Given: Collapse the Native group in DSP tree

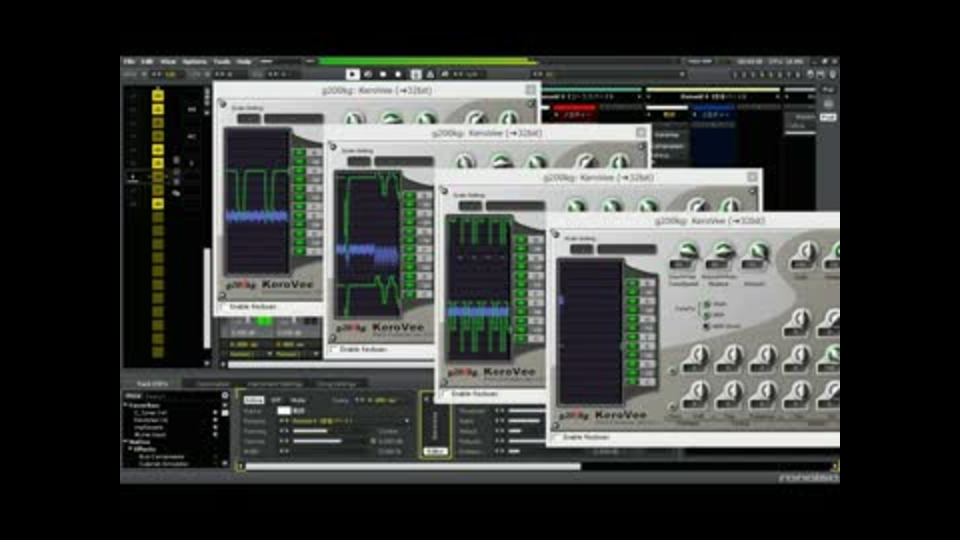Looking at the screenshot, I should coord(126,441).
